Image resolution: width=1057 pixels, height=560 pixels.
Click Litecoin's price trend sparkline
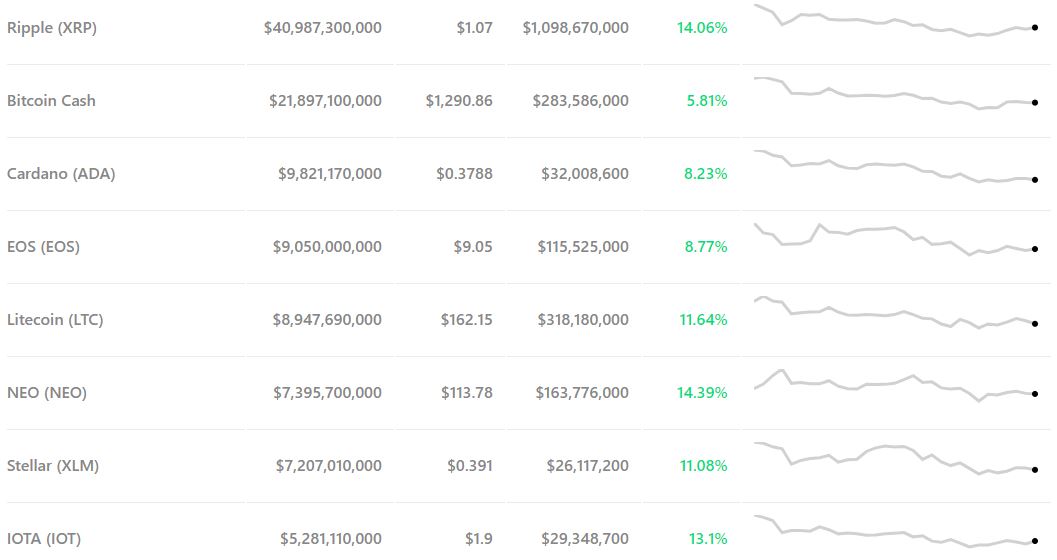(x=895, y=313)
